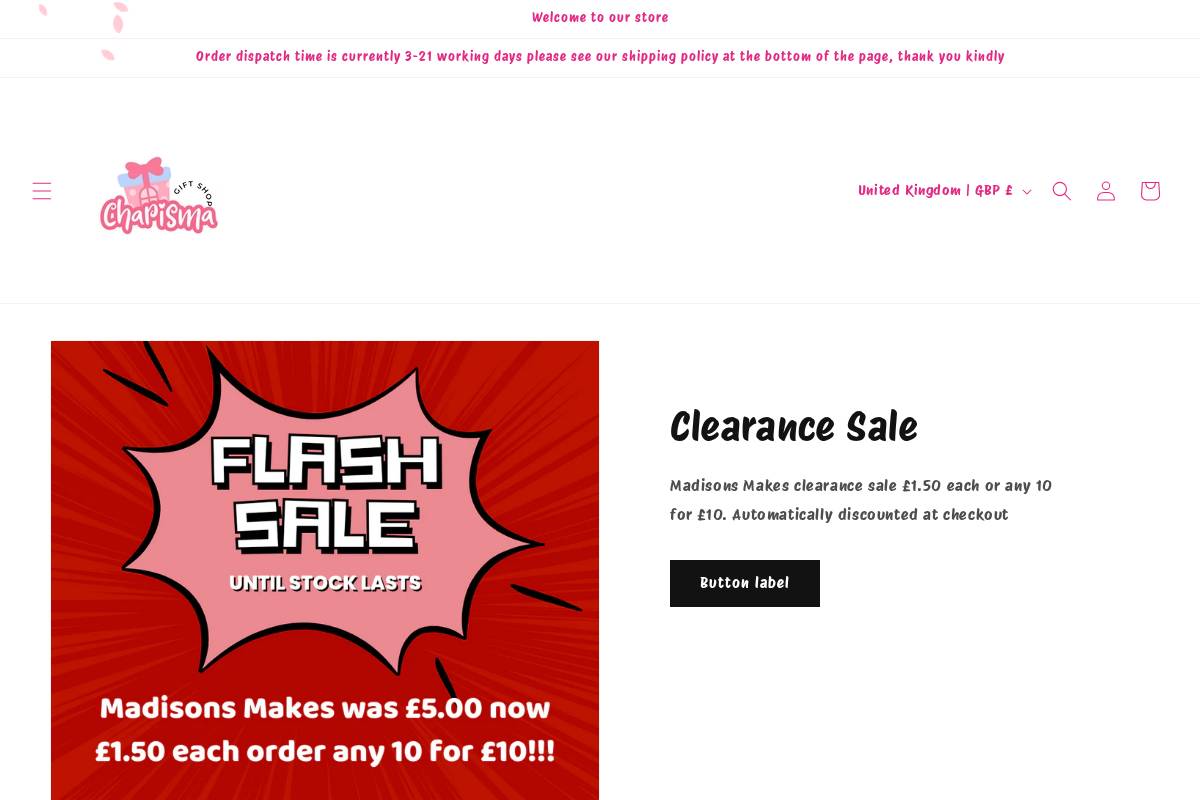Click the order dispatch time notice
The image size is (1200, 800).
[600, 57]
